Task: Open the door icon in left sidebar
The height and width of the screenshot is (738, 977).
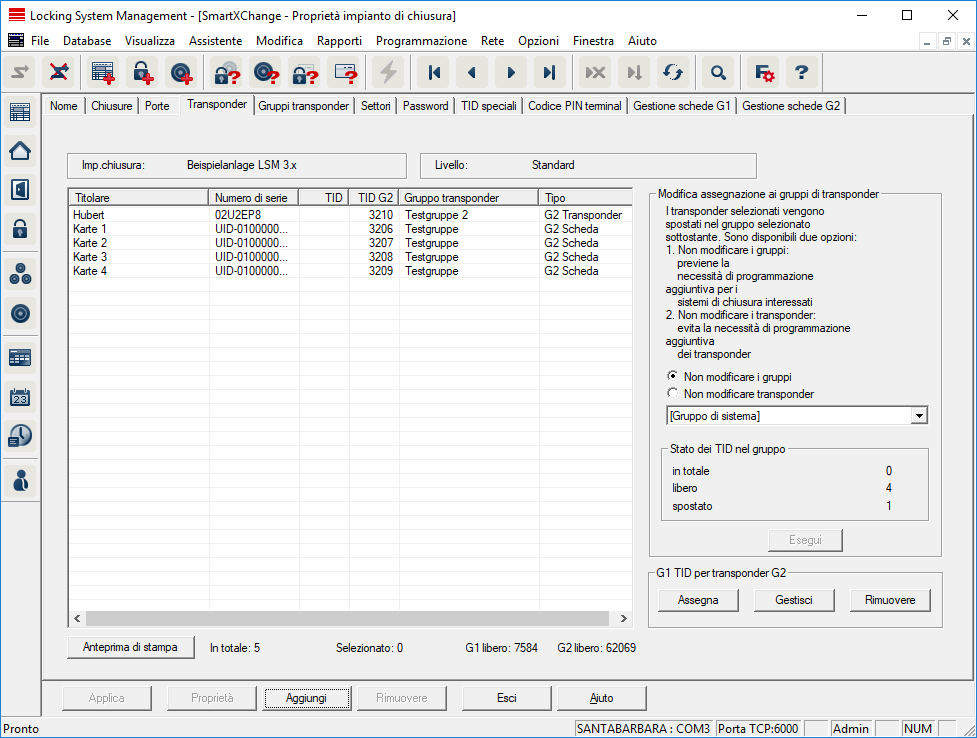Action: (20, 189)
